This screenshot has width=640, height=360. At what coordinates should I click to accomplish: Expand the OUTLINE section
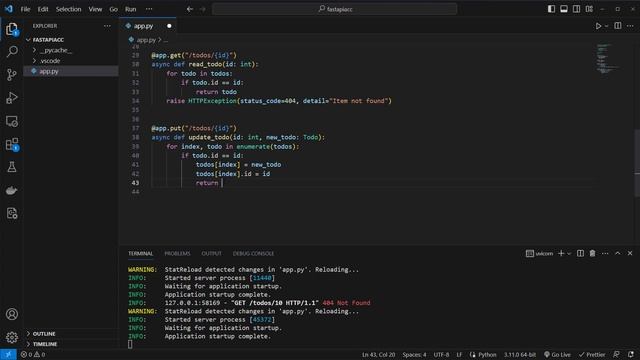pyautogui.click(x=44, y=333)
